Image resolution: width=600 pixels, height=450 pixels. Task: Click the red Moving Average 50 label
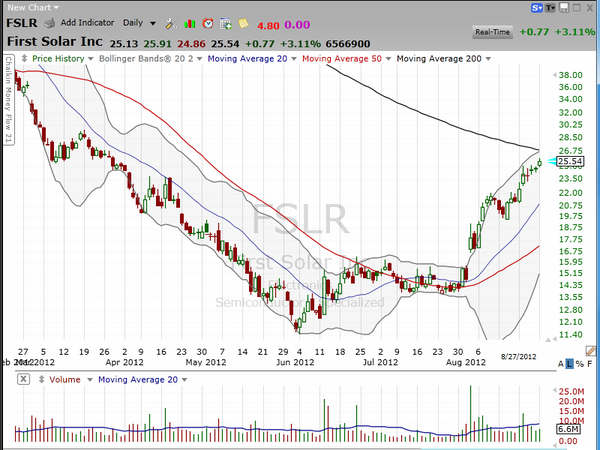(x=342, y=59)
